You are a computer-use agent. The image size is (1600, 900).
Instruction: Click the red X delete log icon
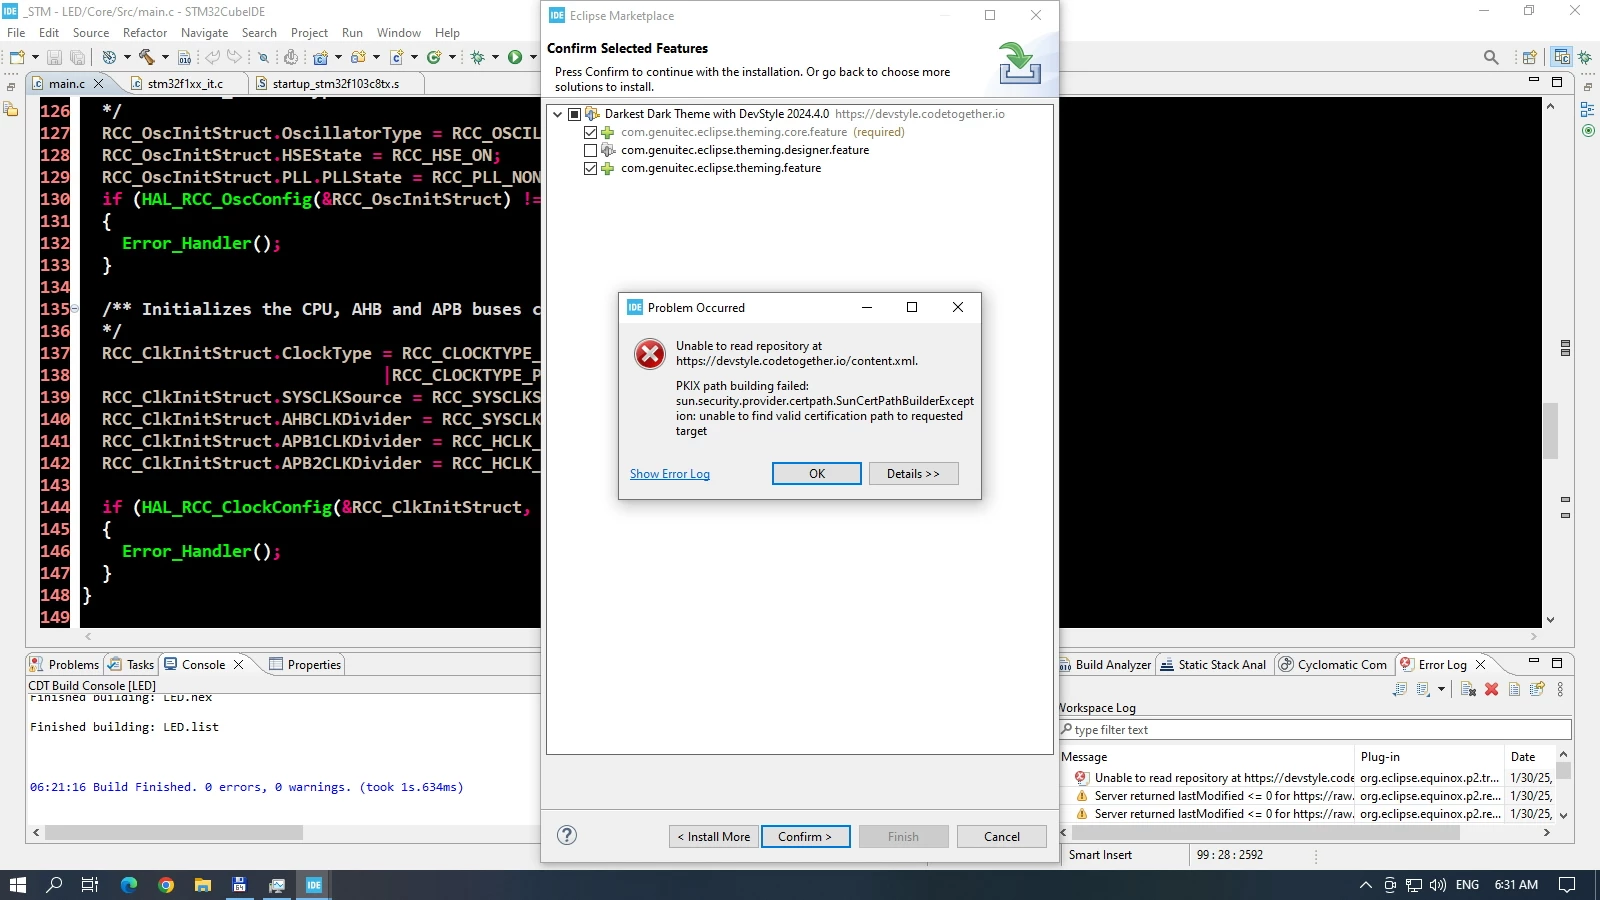point(1491,689)
